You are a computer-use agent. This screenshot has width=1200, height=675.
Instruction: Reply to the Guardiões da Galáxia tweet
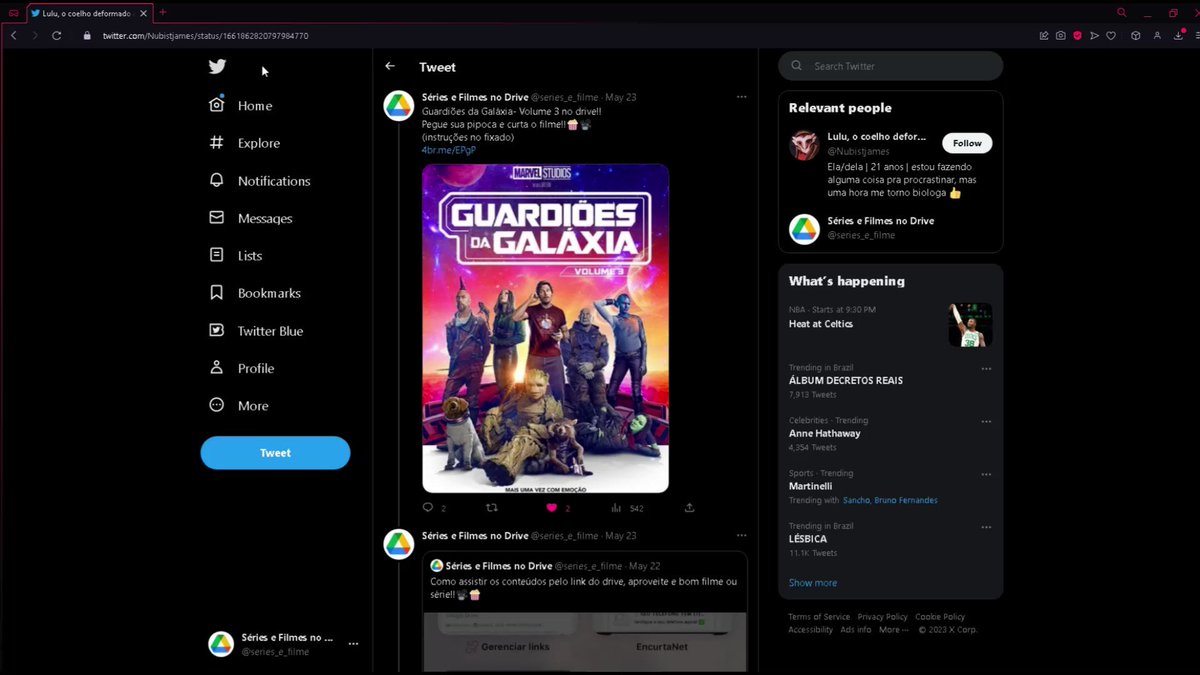point(428,508)
